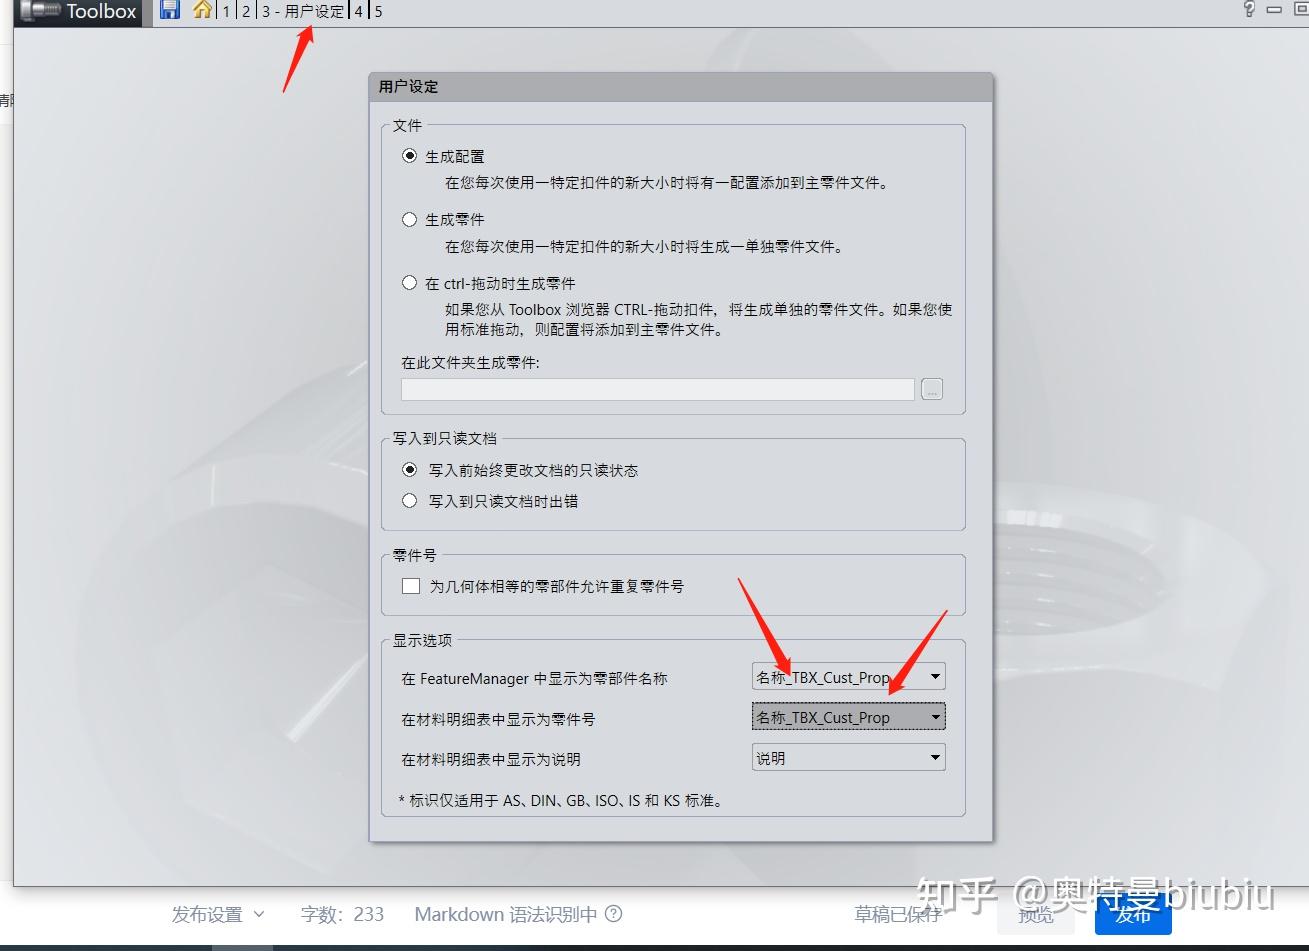The width and height of the screenshot is (1309, 951).
Task: Select the 写入到只读文档时出错 radio button
Action: point(410,501)
